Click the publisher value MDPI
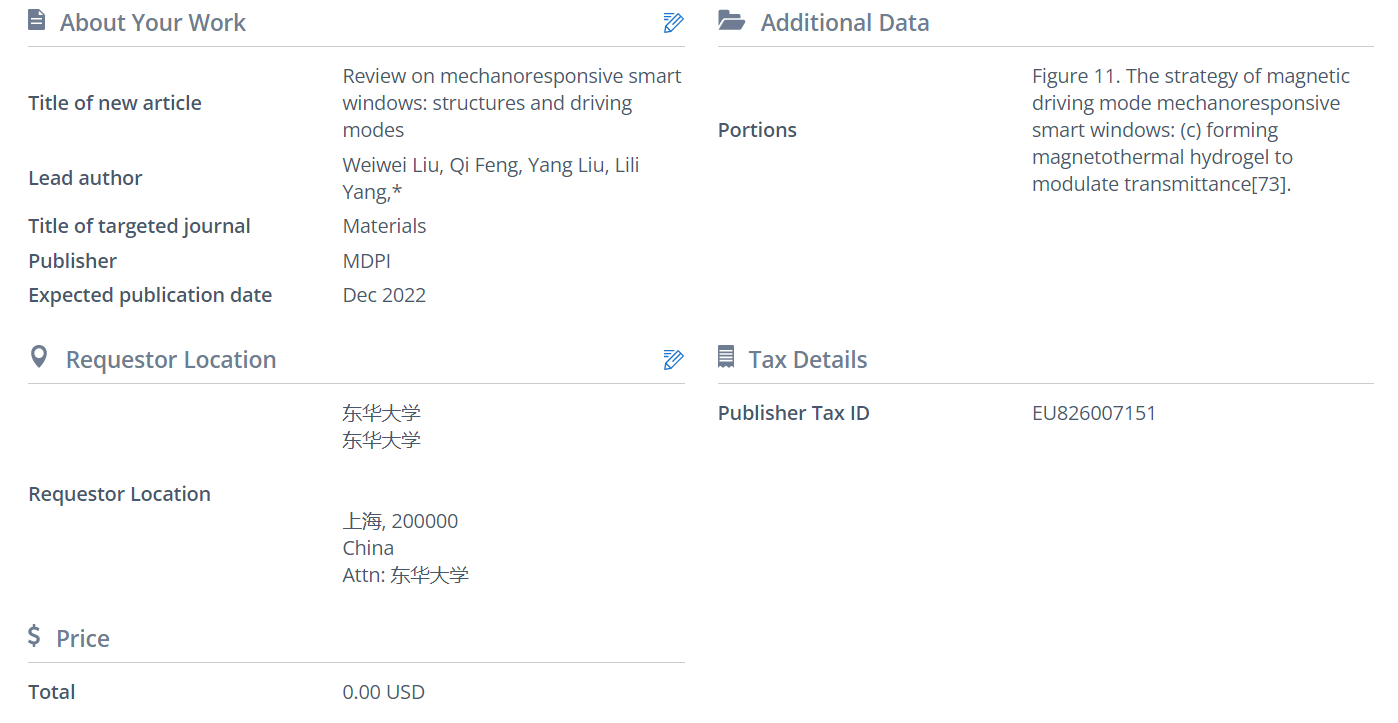This screenshot has width=1398, height=723. 366,261
